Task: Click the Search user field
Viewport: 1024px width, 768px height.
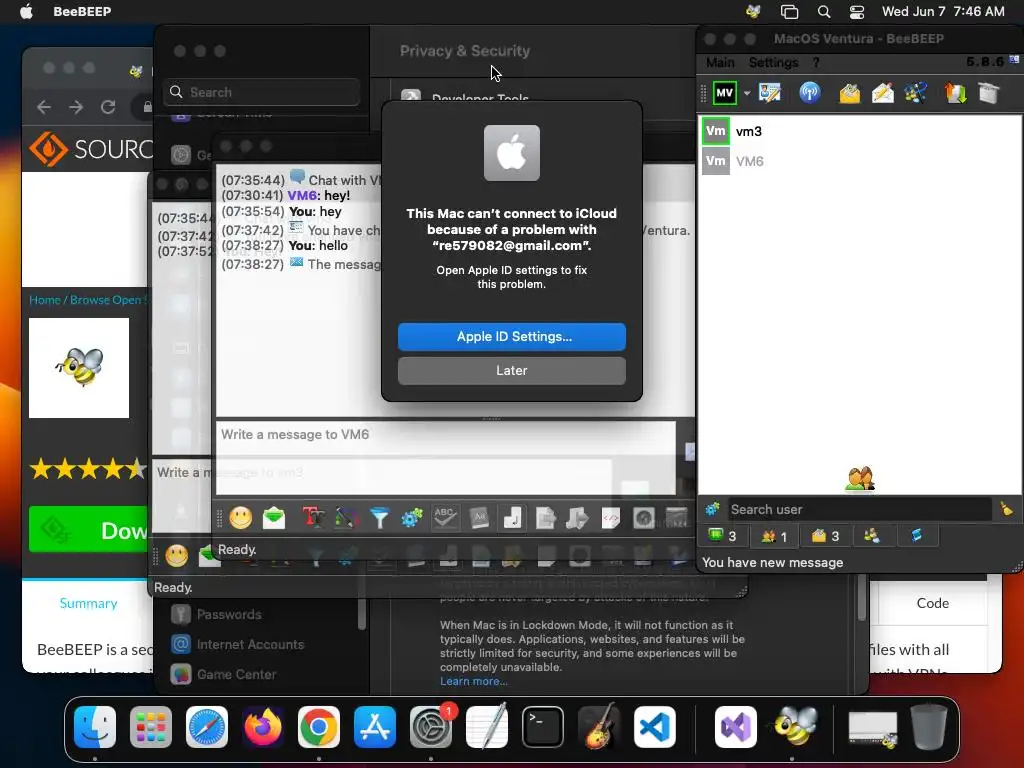Action: pos(859,509)
